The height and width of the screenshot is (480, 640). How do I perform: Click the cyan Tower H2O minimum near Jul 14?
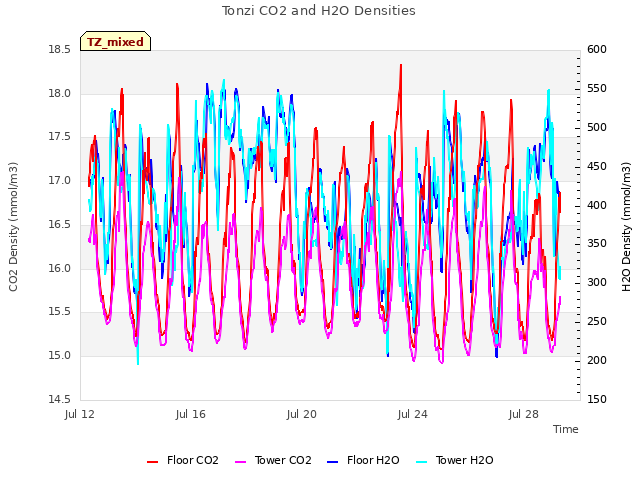(138, 363)
